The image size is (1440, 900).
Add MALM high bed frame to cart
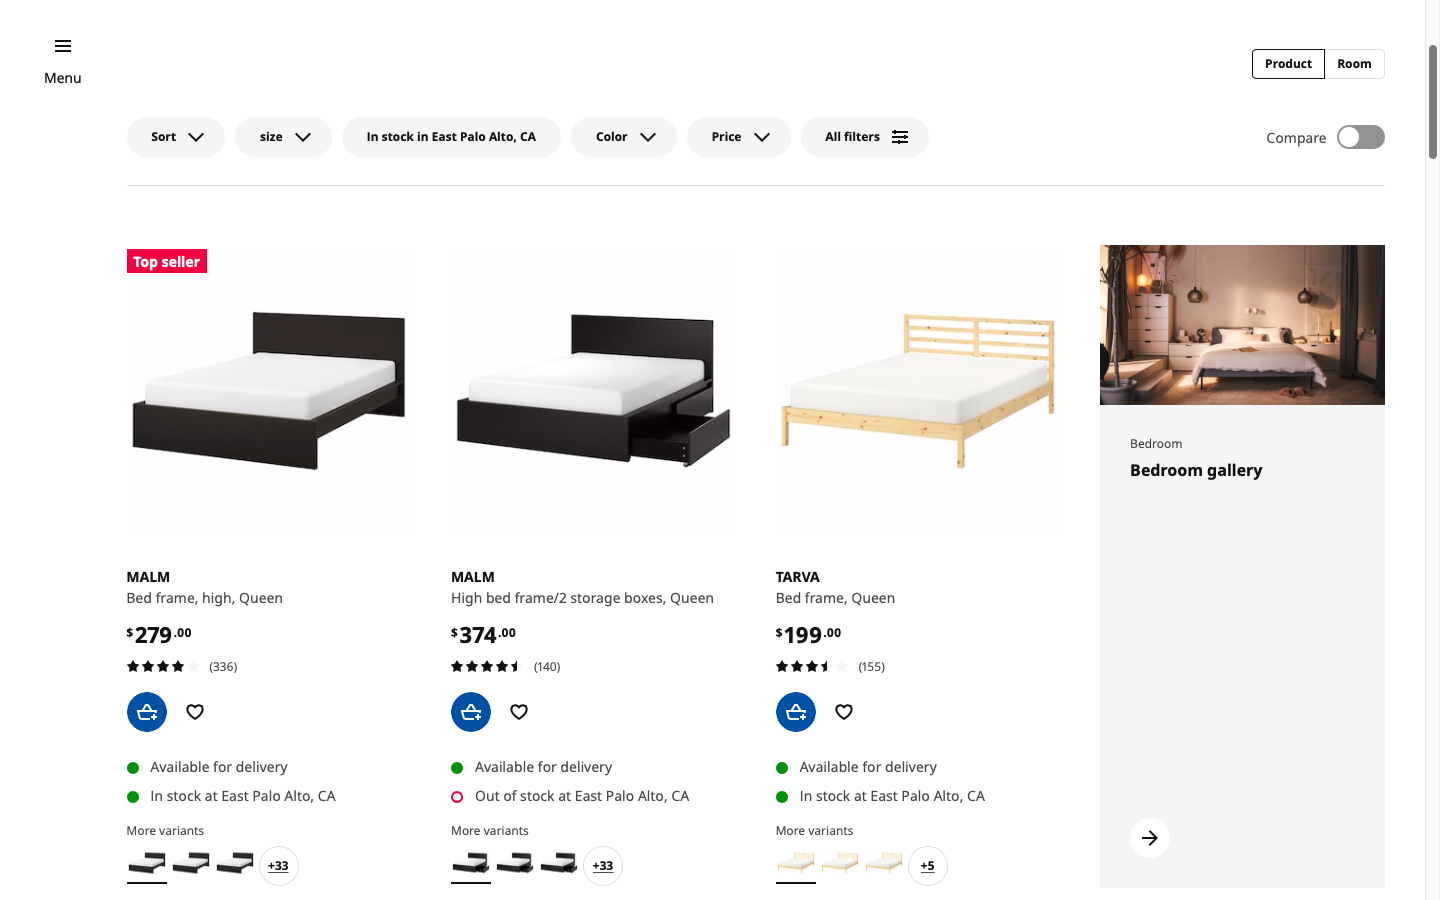pyautogui.click(x=147, y=712)
